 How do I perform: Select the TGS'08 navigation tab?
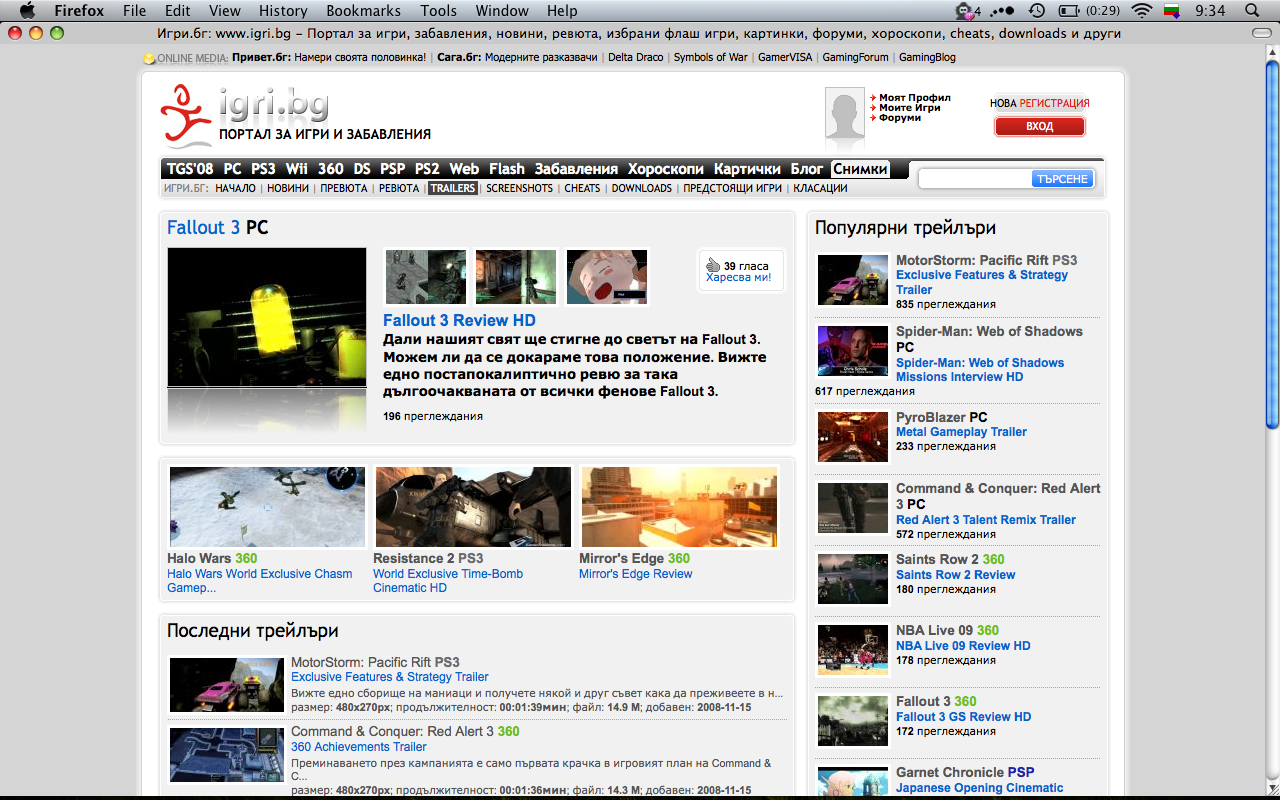pos(190,169)
